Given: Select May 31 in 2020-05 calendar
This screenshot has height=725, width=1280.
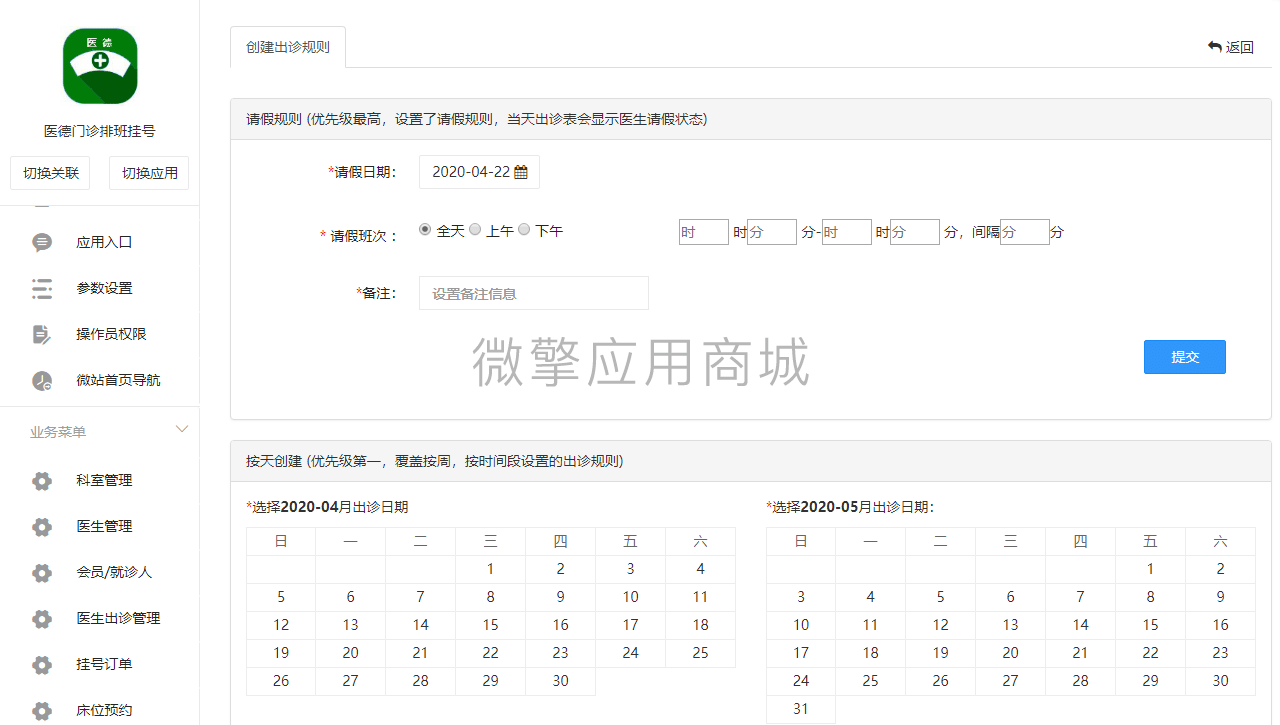Looking at the screenshot, I should 801,709.
